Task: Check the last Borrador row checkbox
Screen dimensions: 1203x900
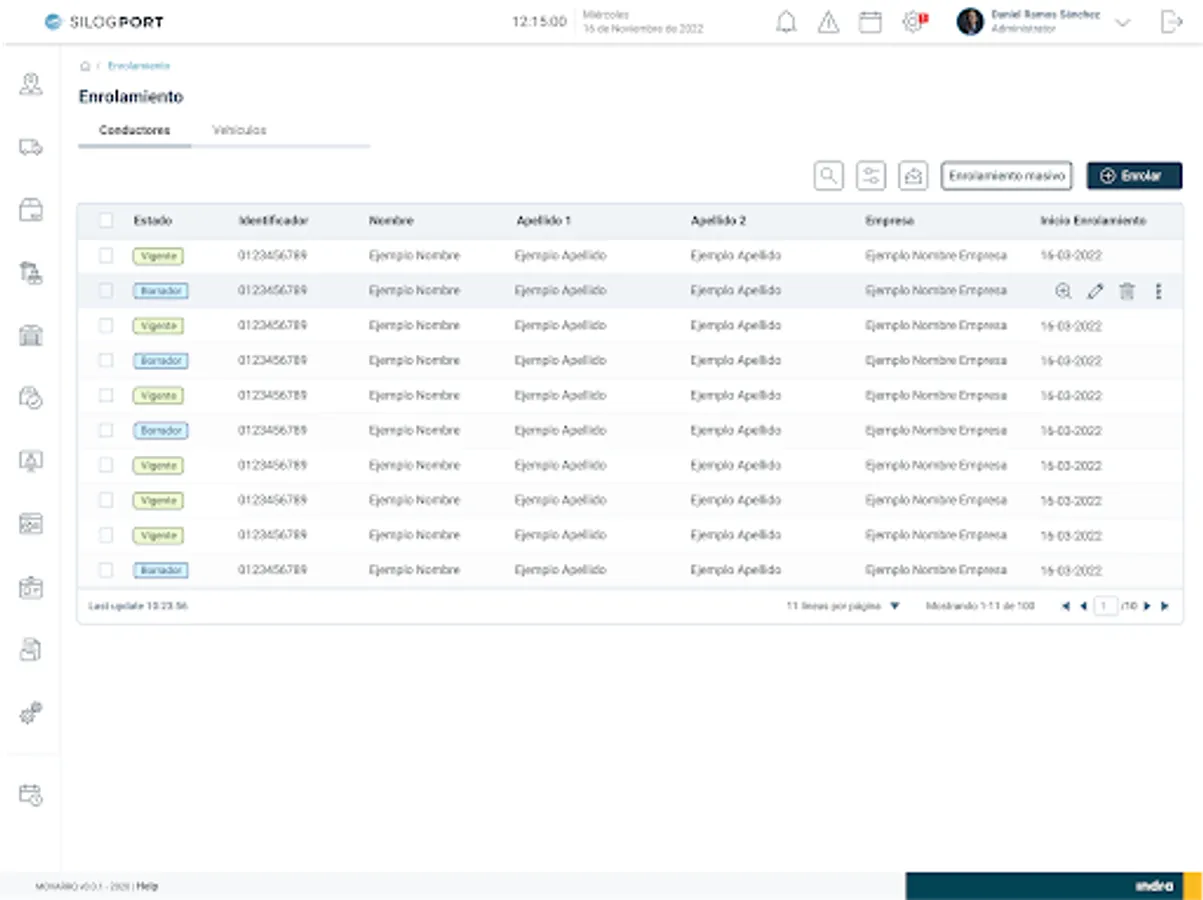Action: pyautogui.click(x=106, y=570)
